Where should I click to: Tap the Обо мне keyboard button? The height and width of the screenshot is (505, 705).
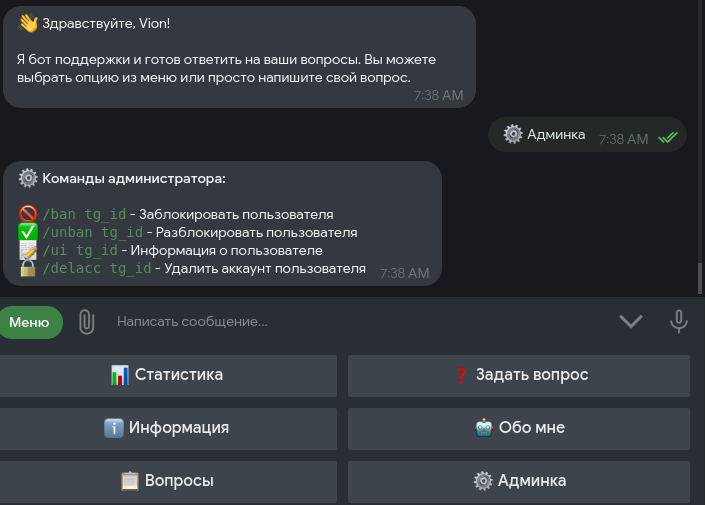pyautogui.click(x=519, y=429)
